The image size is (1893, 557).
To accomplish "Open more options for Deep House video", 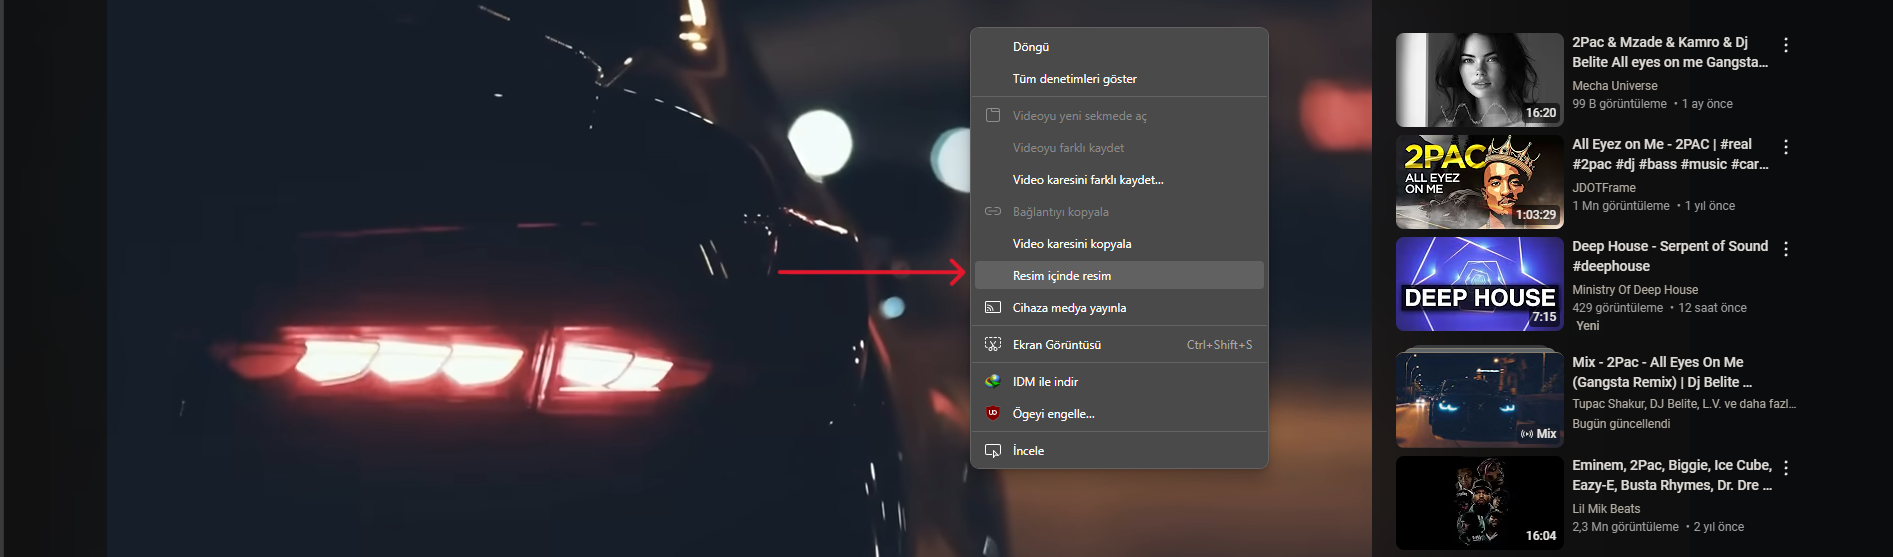I will tap(1786, 249).
